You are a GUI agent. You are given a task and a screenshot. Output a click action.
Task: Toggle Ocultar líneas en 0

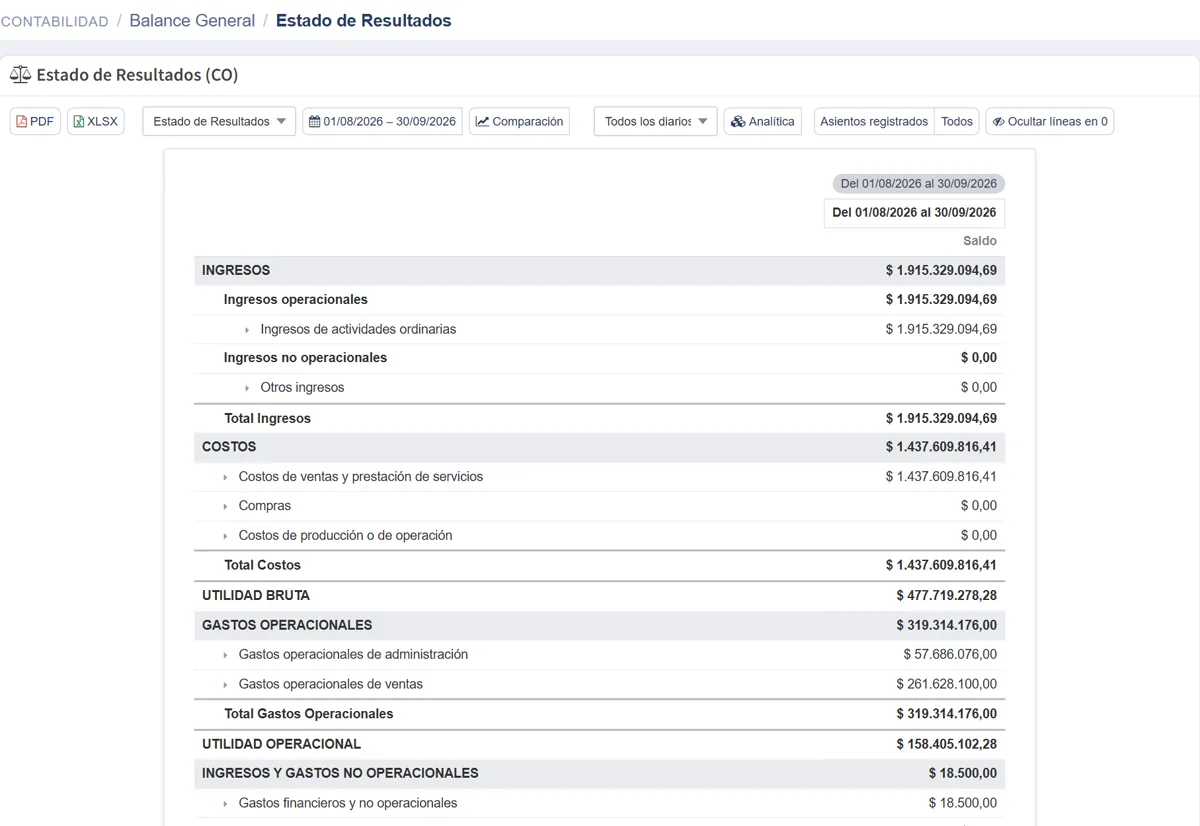click(x=1050, y=121)
